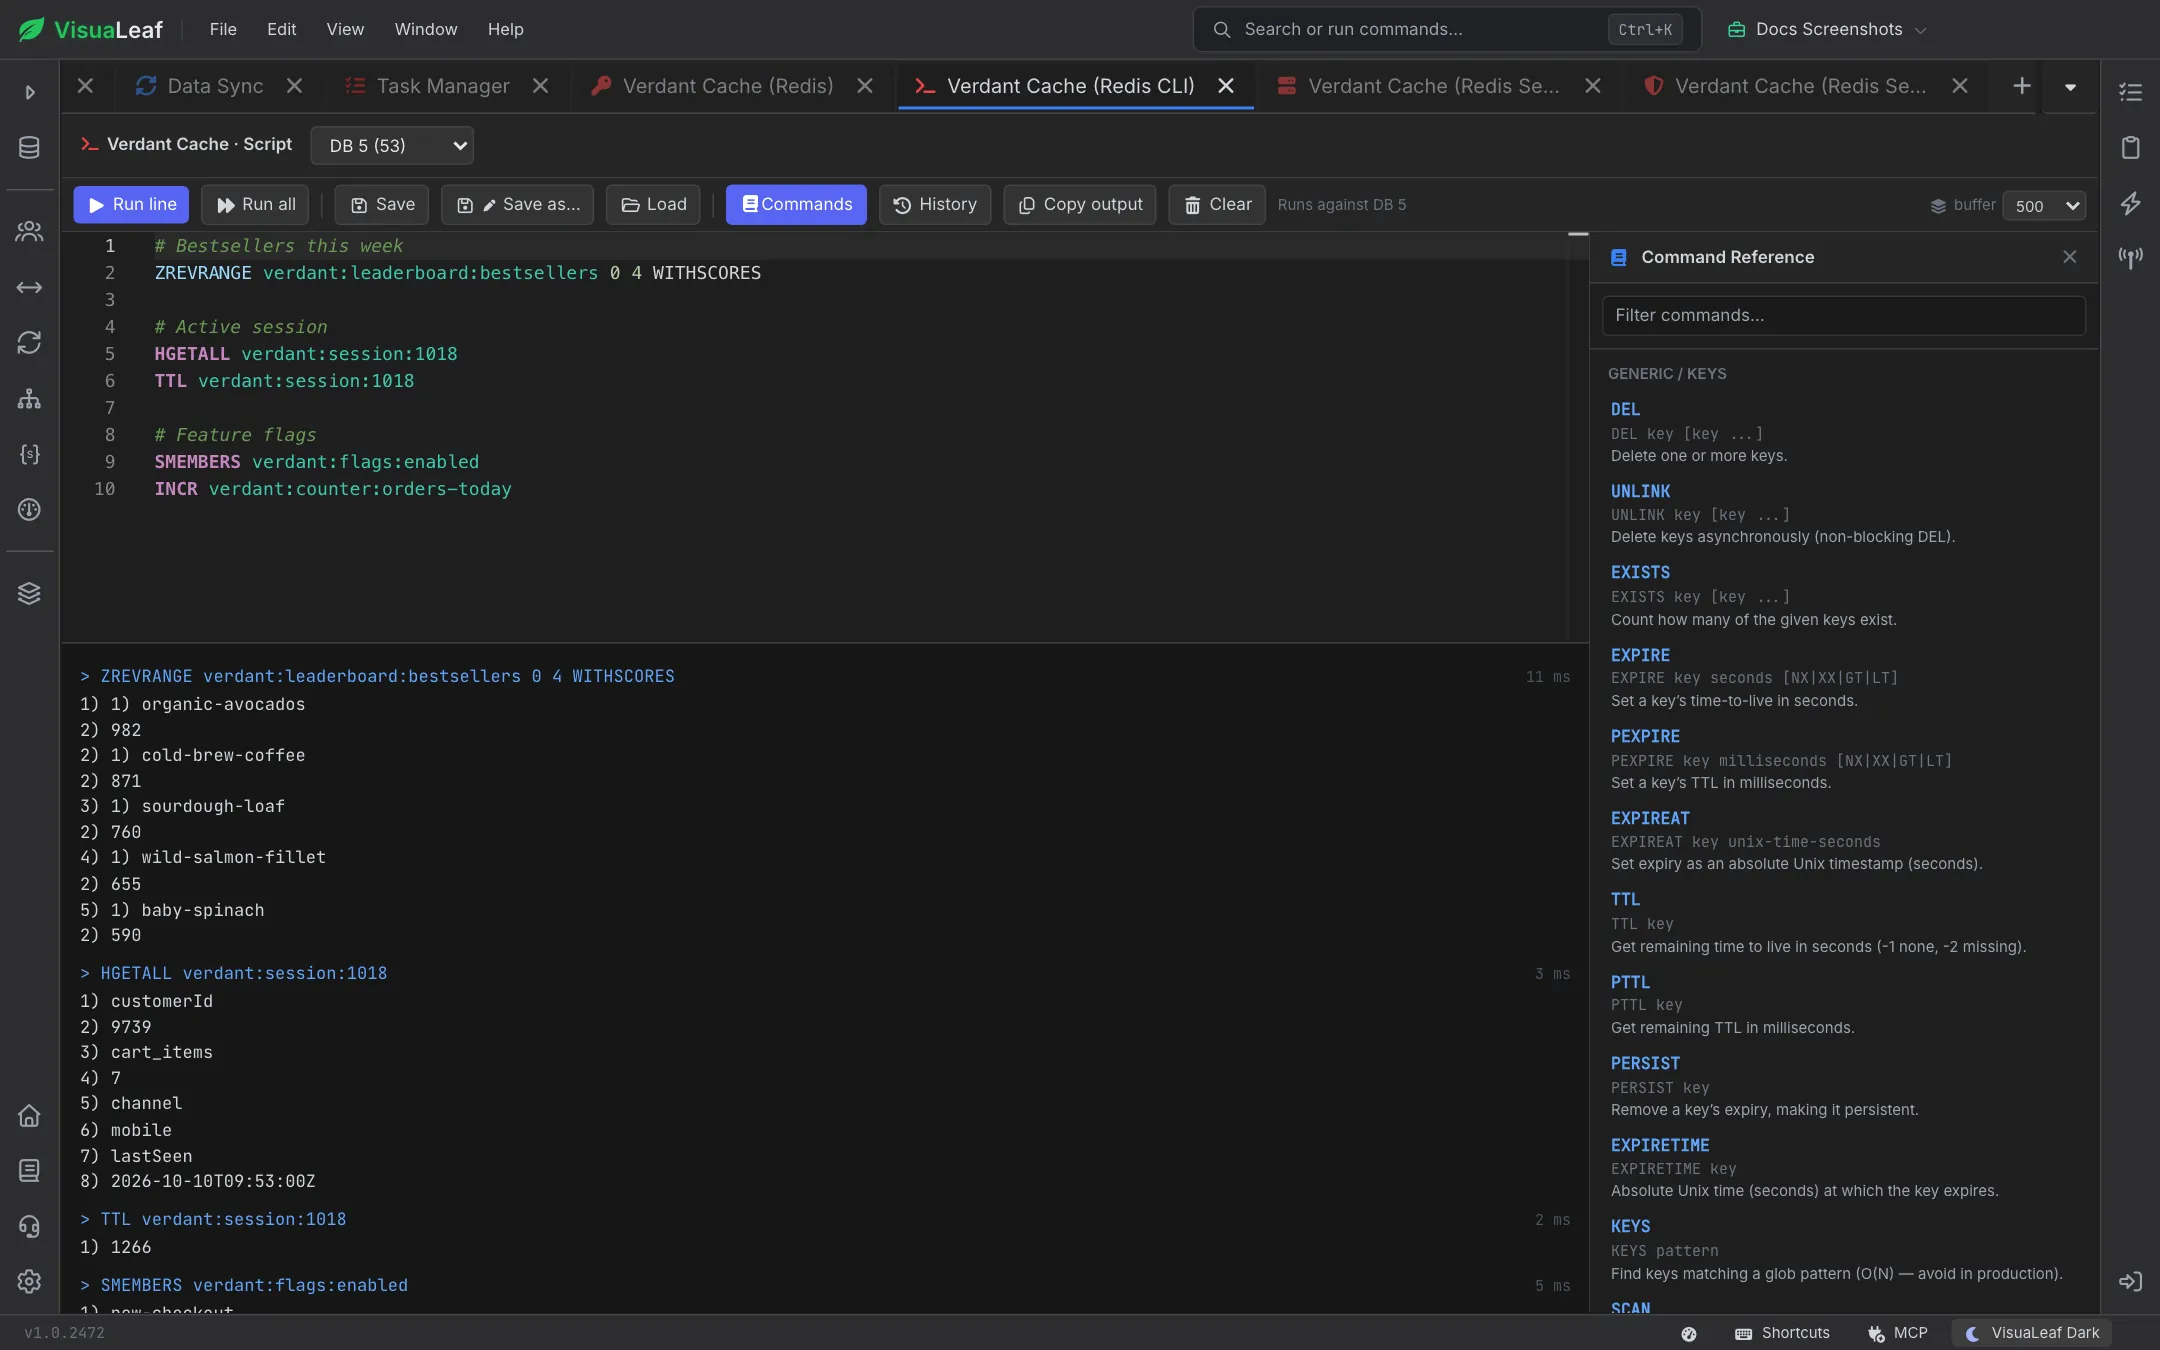2160x1350 pixels.
Task: Open the hierarchy tree sidebar icon
Action: tap(29, 399)
